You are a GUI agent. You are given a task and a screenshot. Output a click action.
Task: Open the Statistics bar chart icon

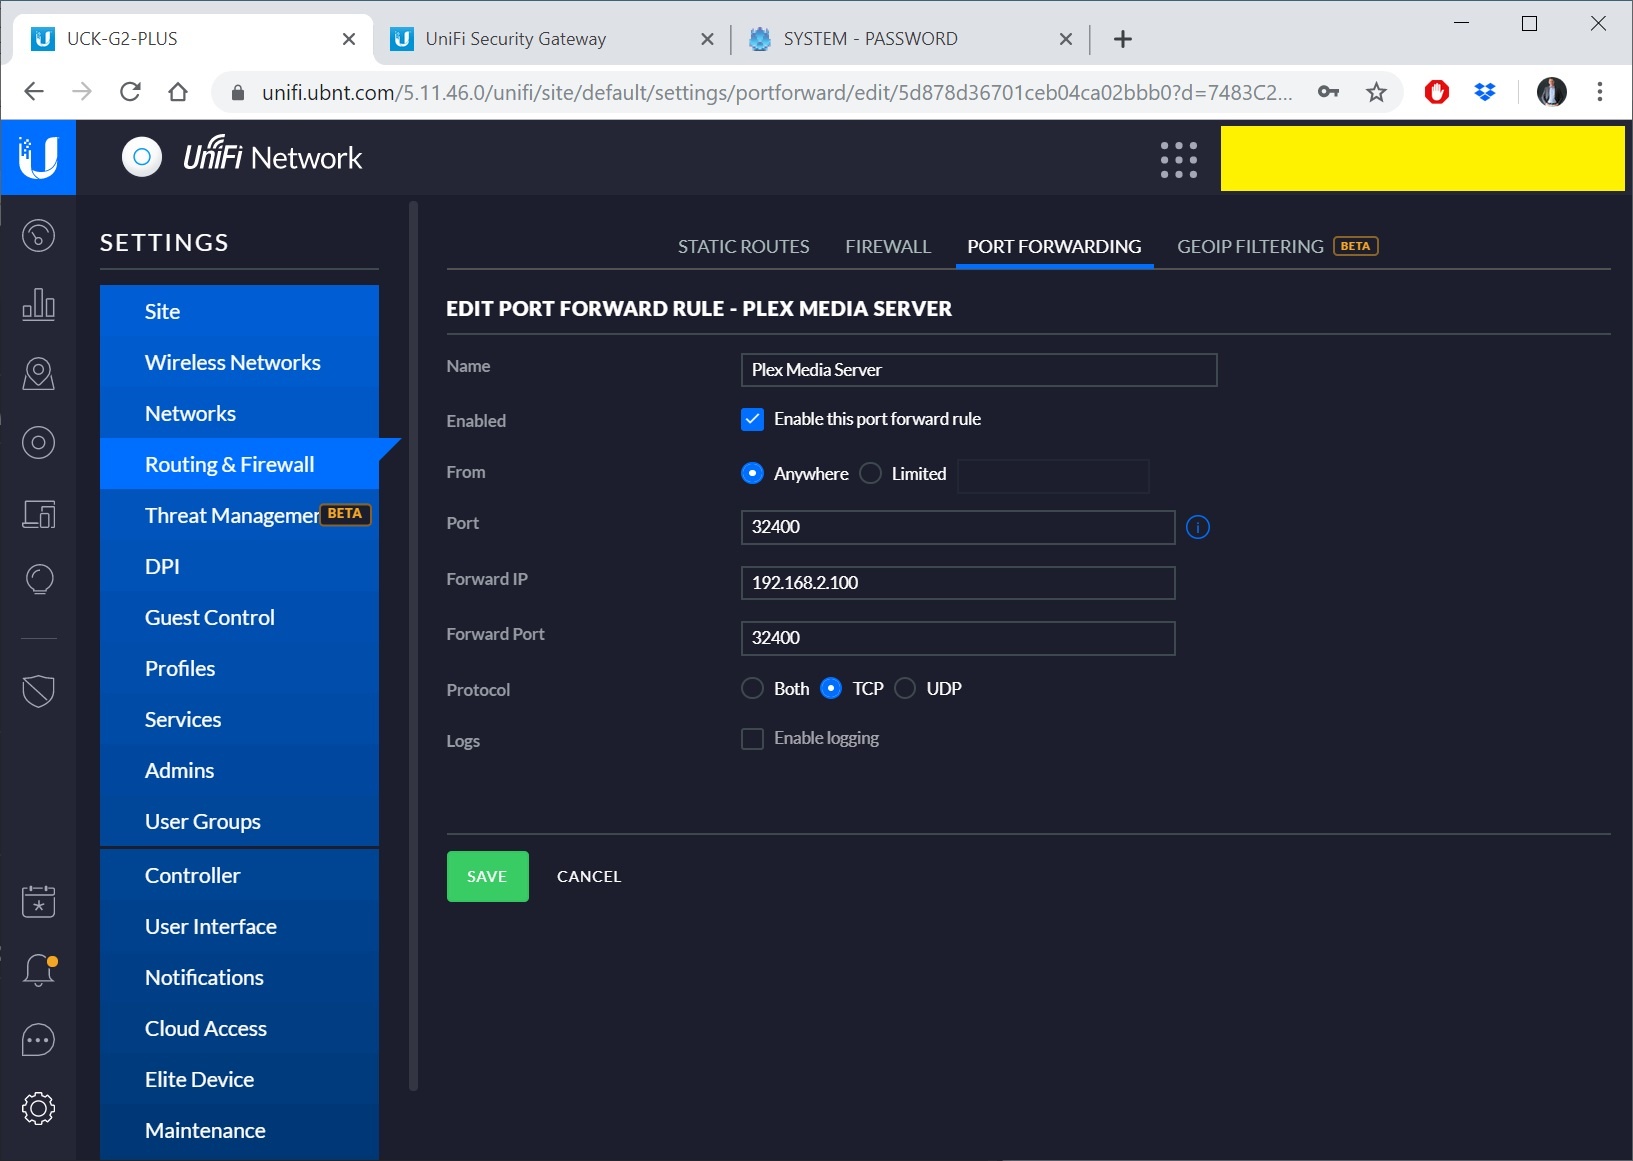coord(38,304)
